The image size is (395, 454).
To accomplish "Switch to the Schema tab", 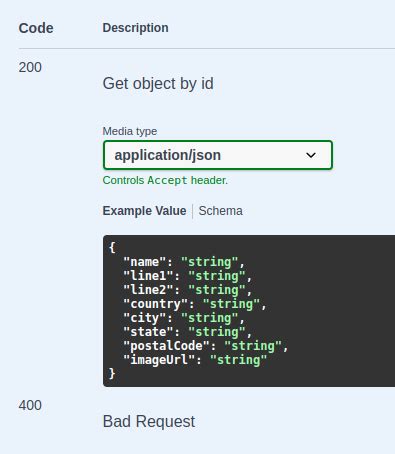I will pos(220,211).
